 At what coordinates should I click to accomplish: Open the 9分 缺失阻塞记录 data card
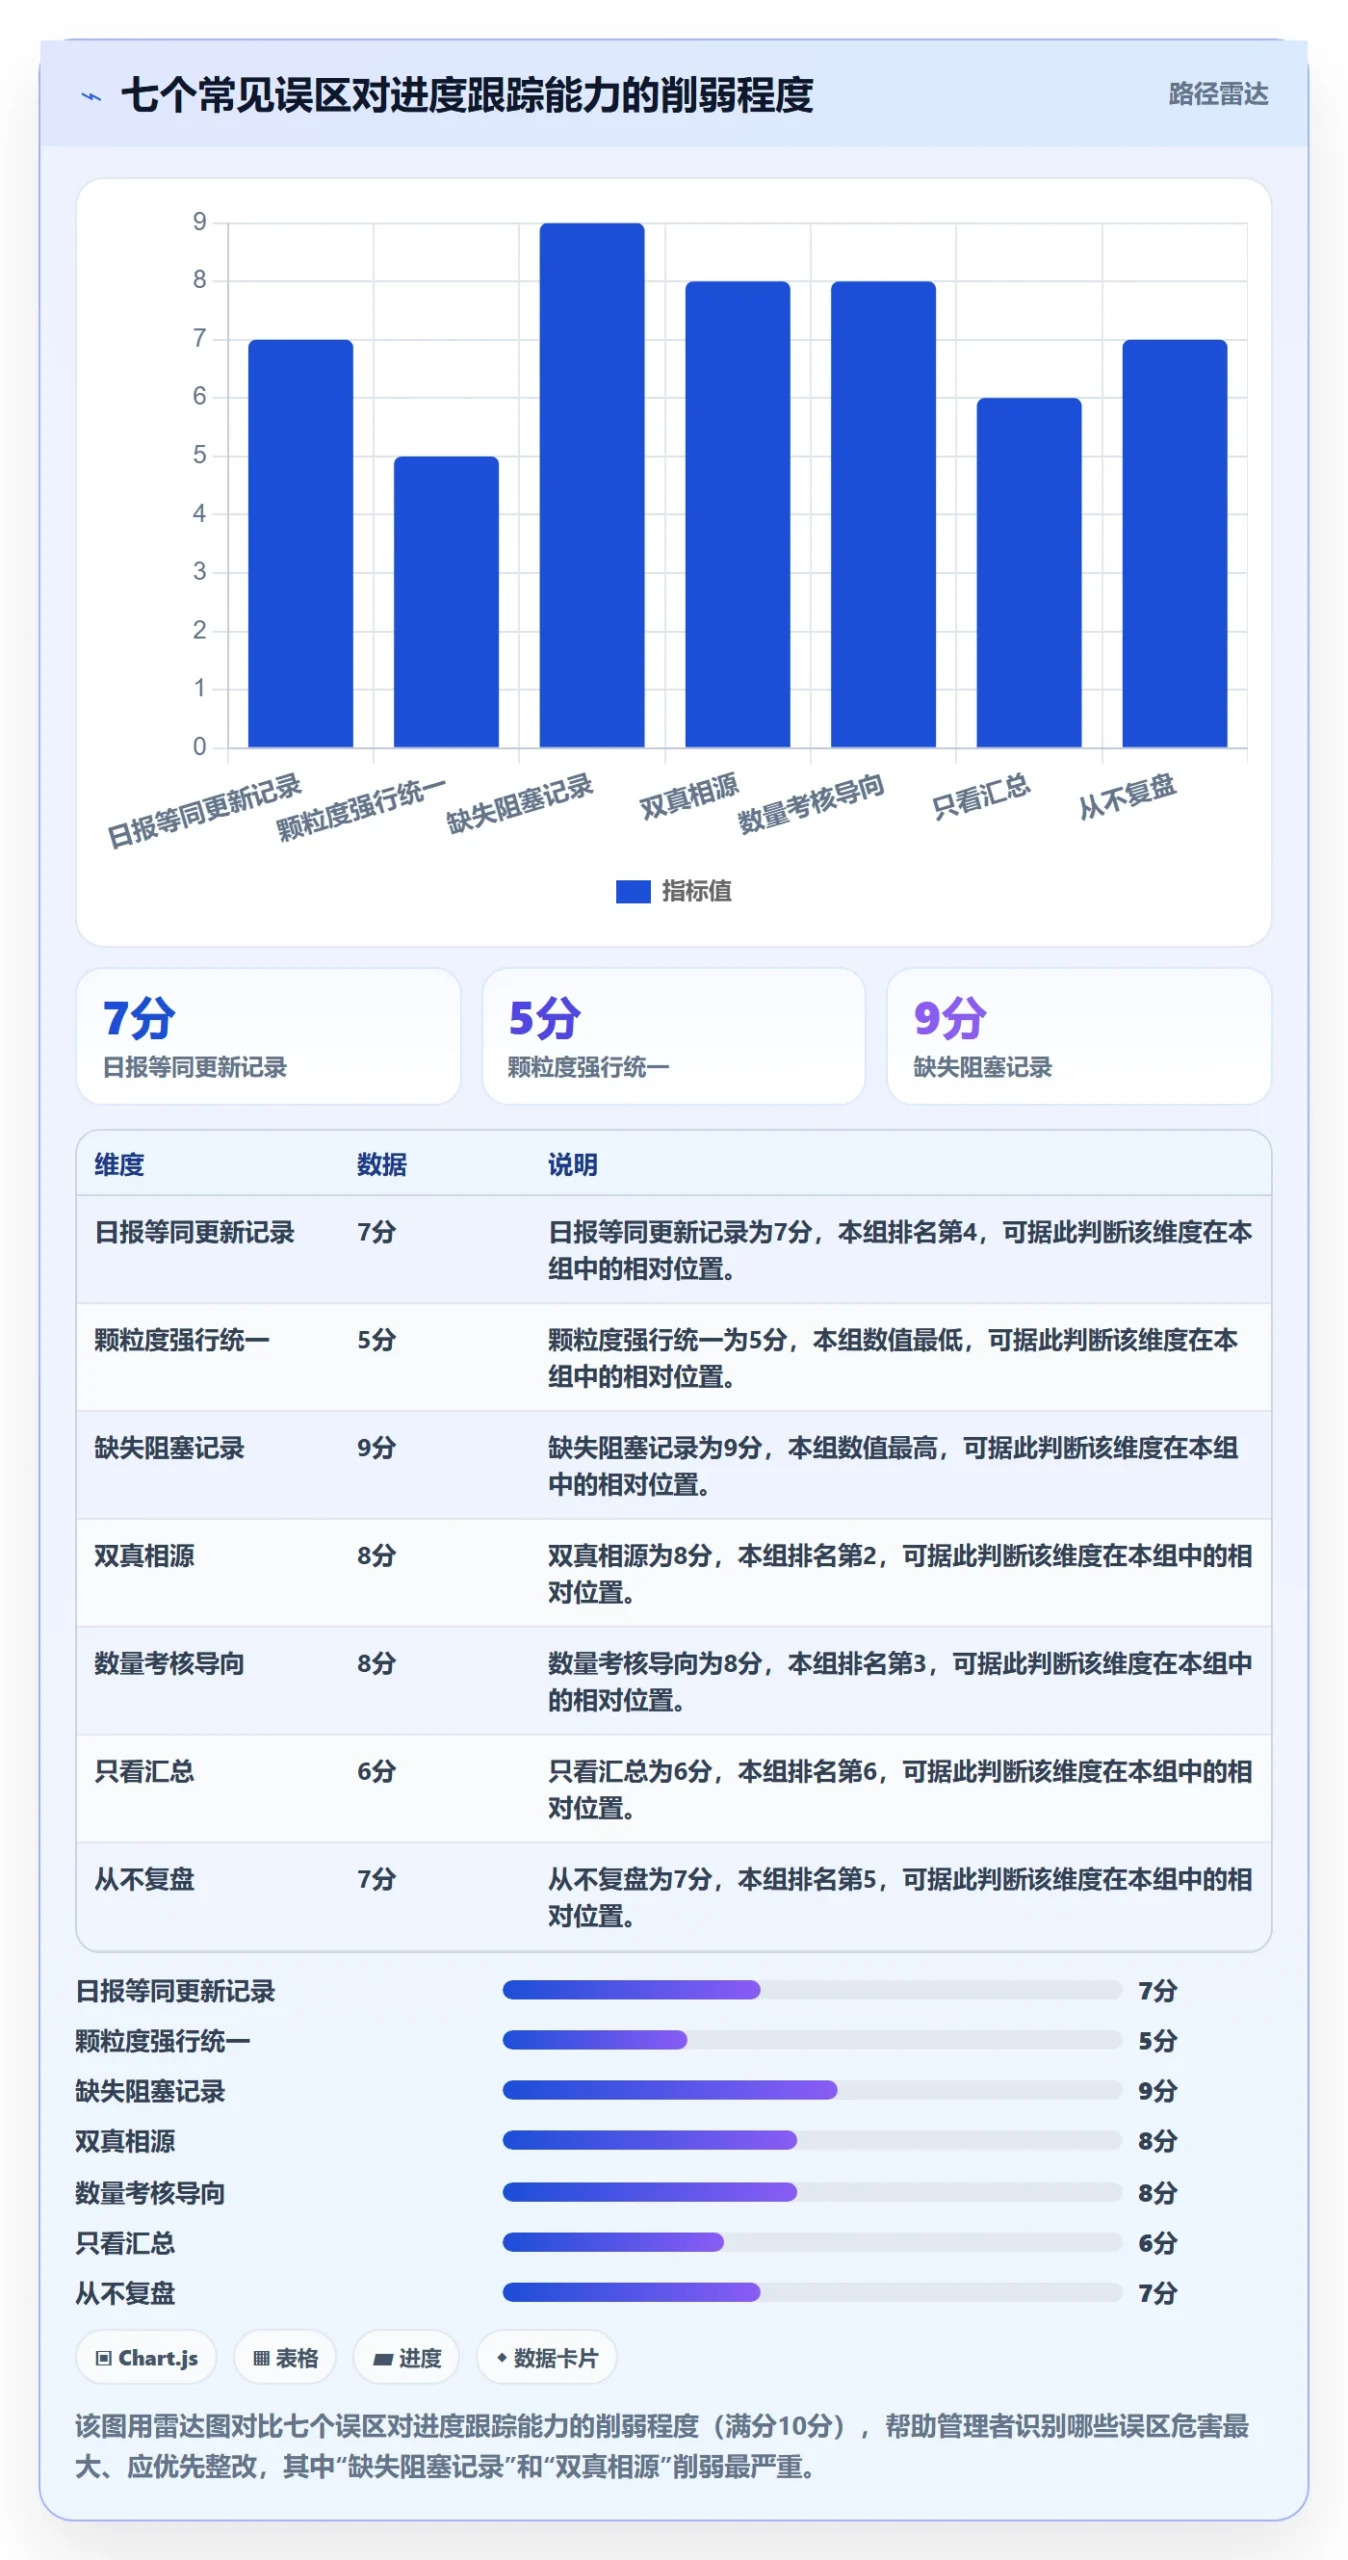(1078, 1035)
